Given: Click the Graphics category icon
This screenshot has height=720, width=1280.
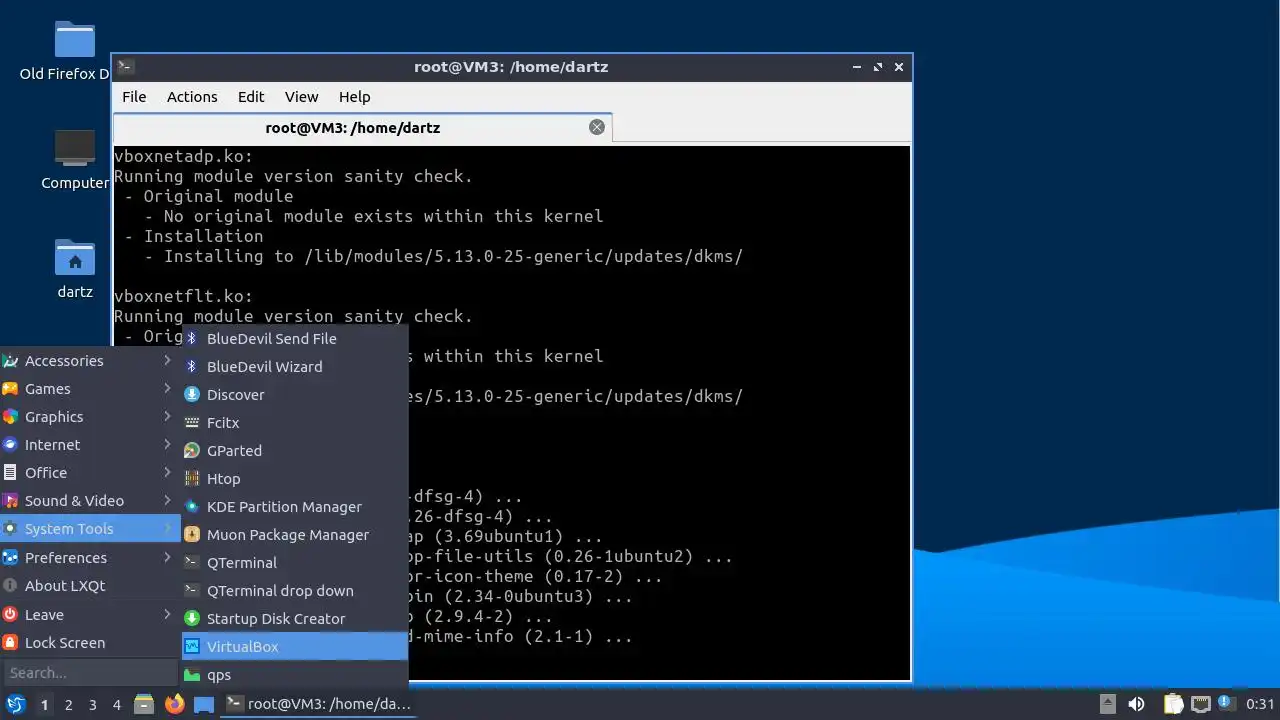Looking at the screenshot, I should pos(10,417).
